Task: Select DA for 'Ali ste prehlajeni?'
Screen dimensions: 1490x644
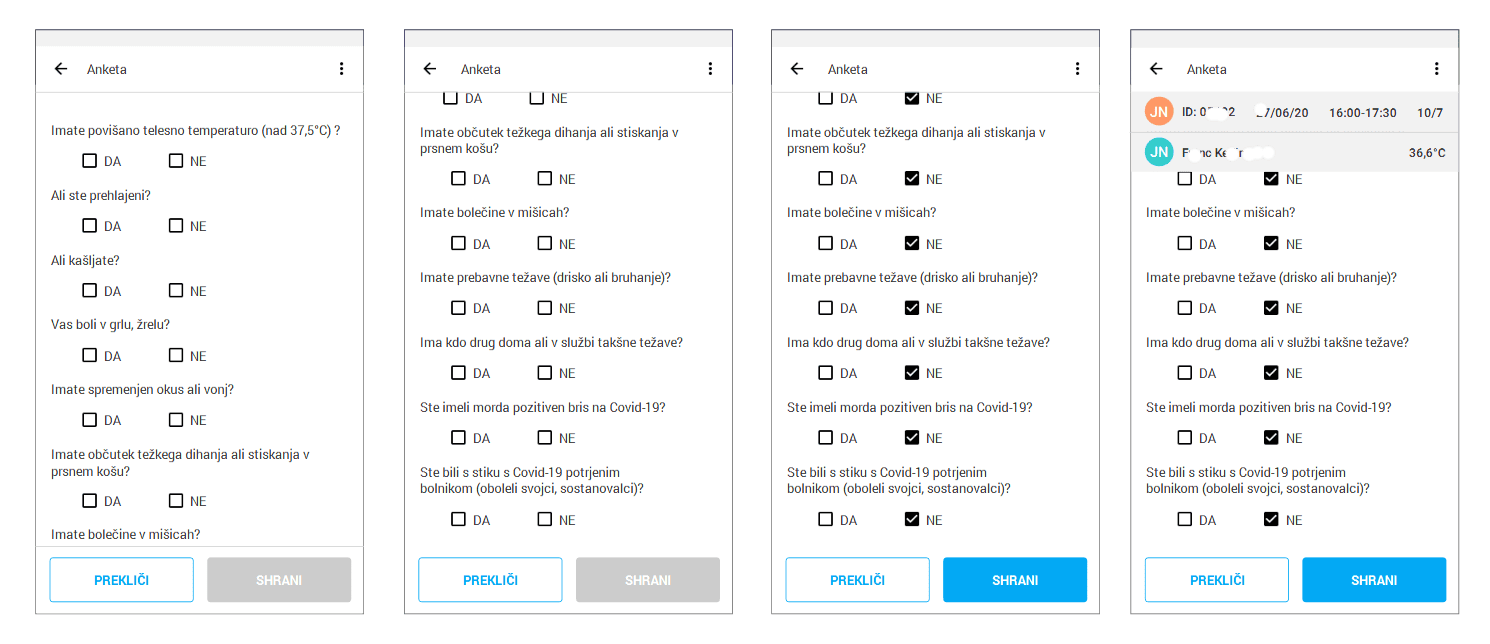Action: coord(90,225)
